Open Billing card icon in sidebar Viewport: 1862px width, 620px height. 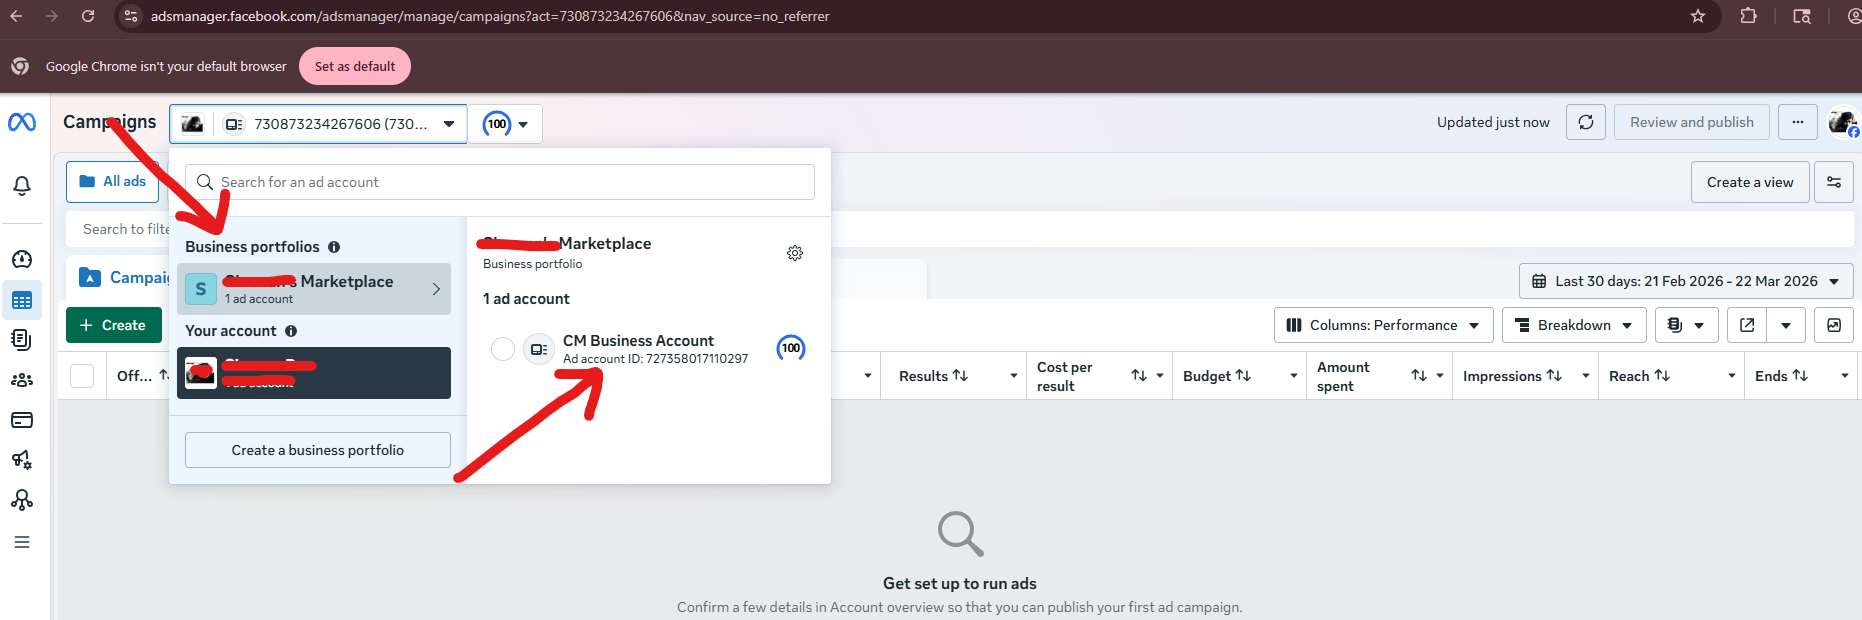tap(22, 420)
